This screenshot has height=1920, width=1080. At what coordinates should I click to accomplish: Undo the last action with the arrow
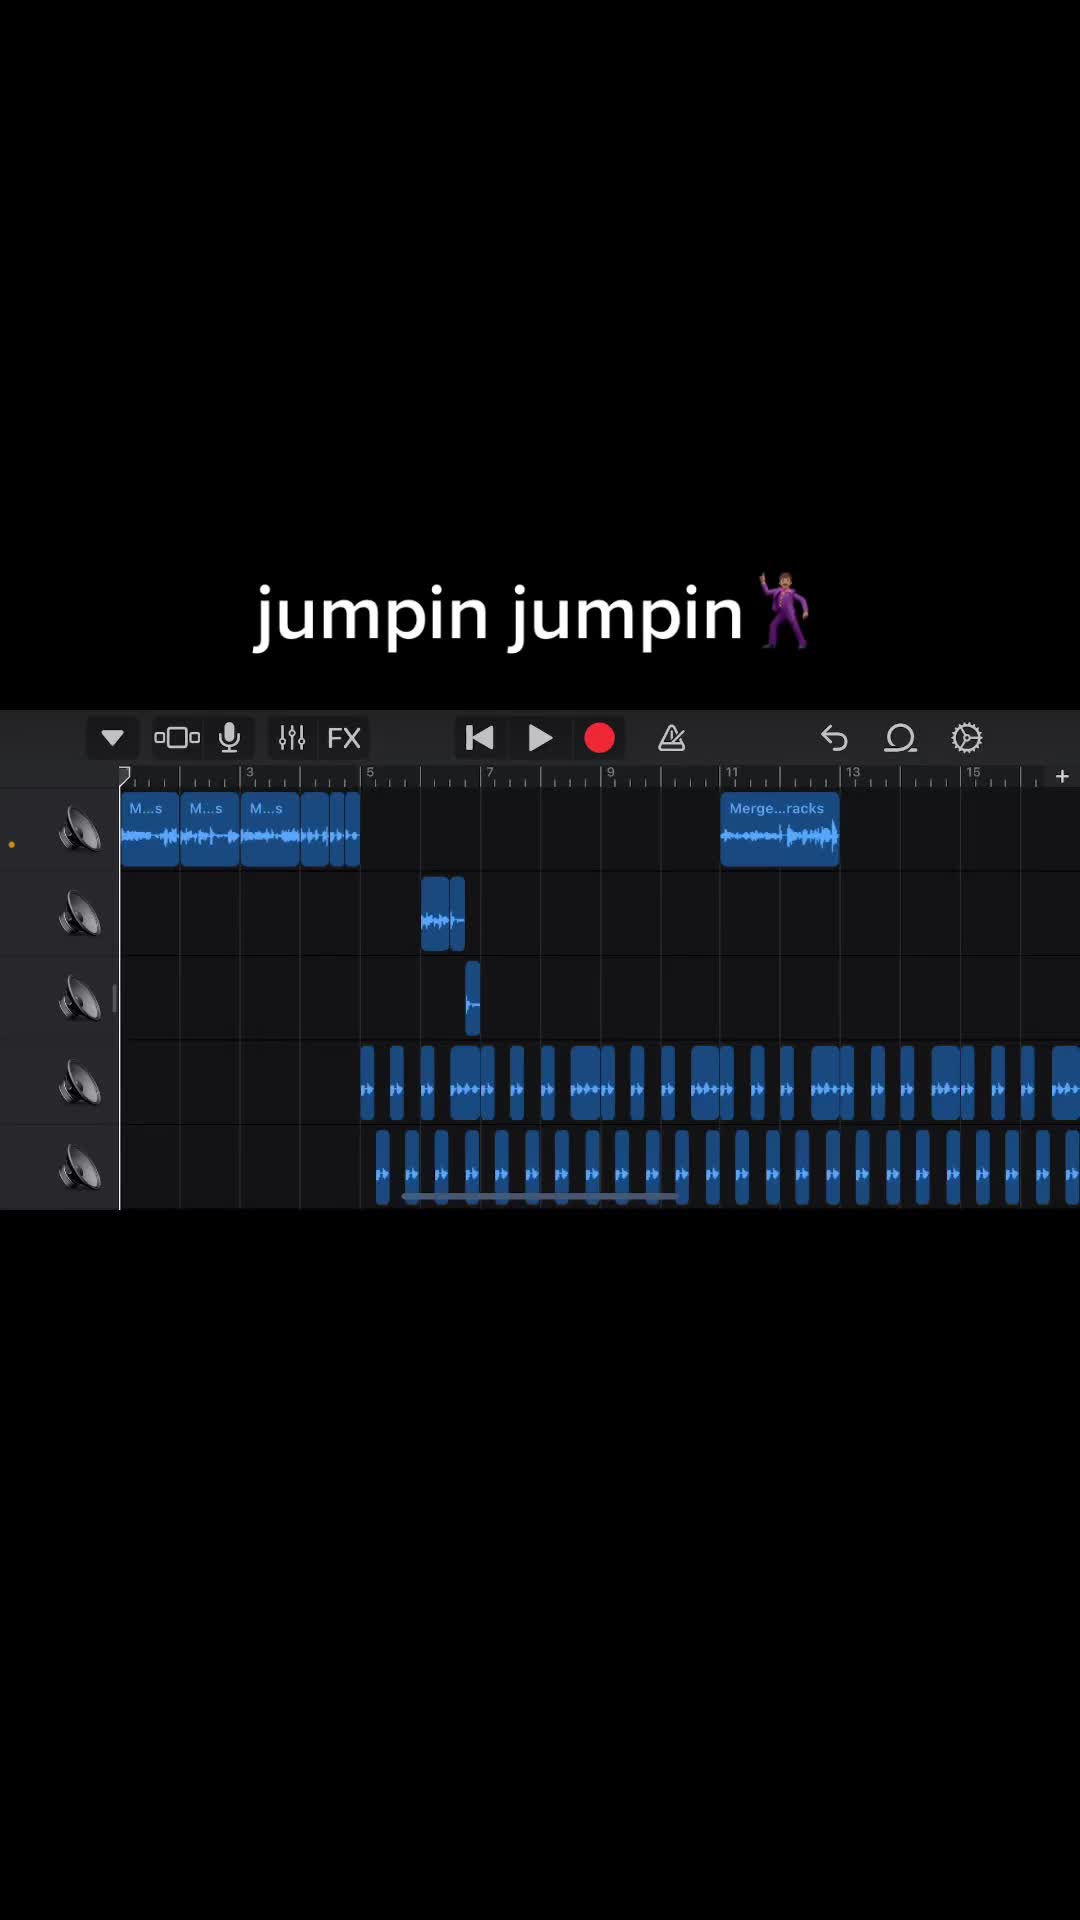834,739
